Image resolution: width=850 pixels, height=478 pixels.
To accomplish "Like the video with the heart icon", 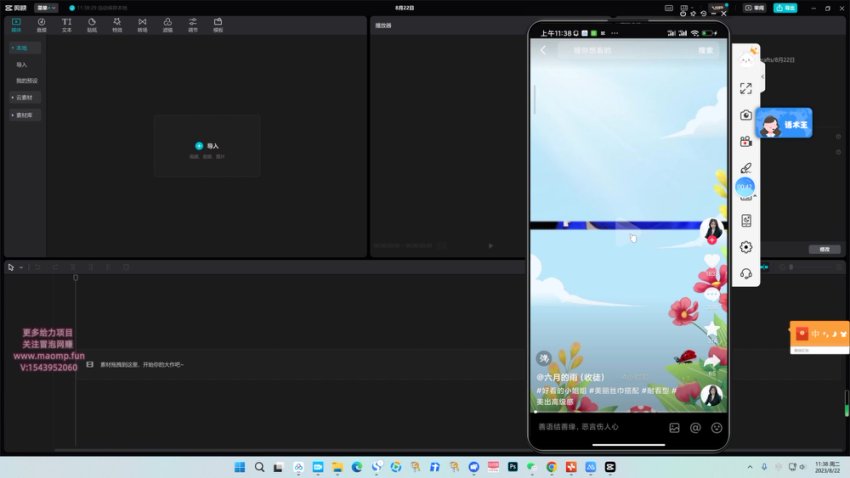I will (x=712, y=262).
